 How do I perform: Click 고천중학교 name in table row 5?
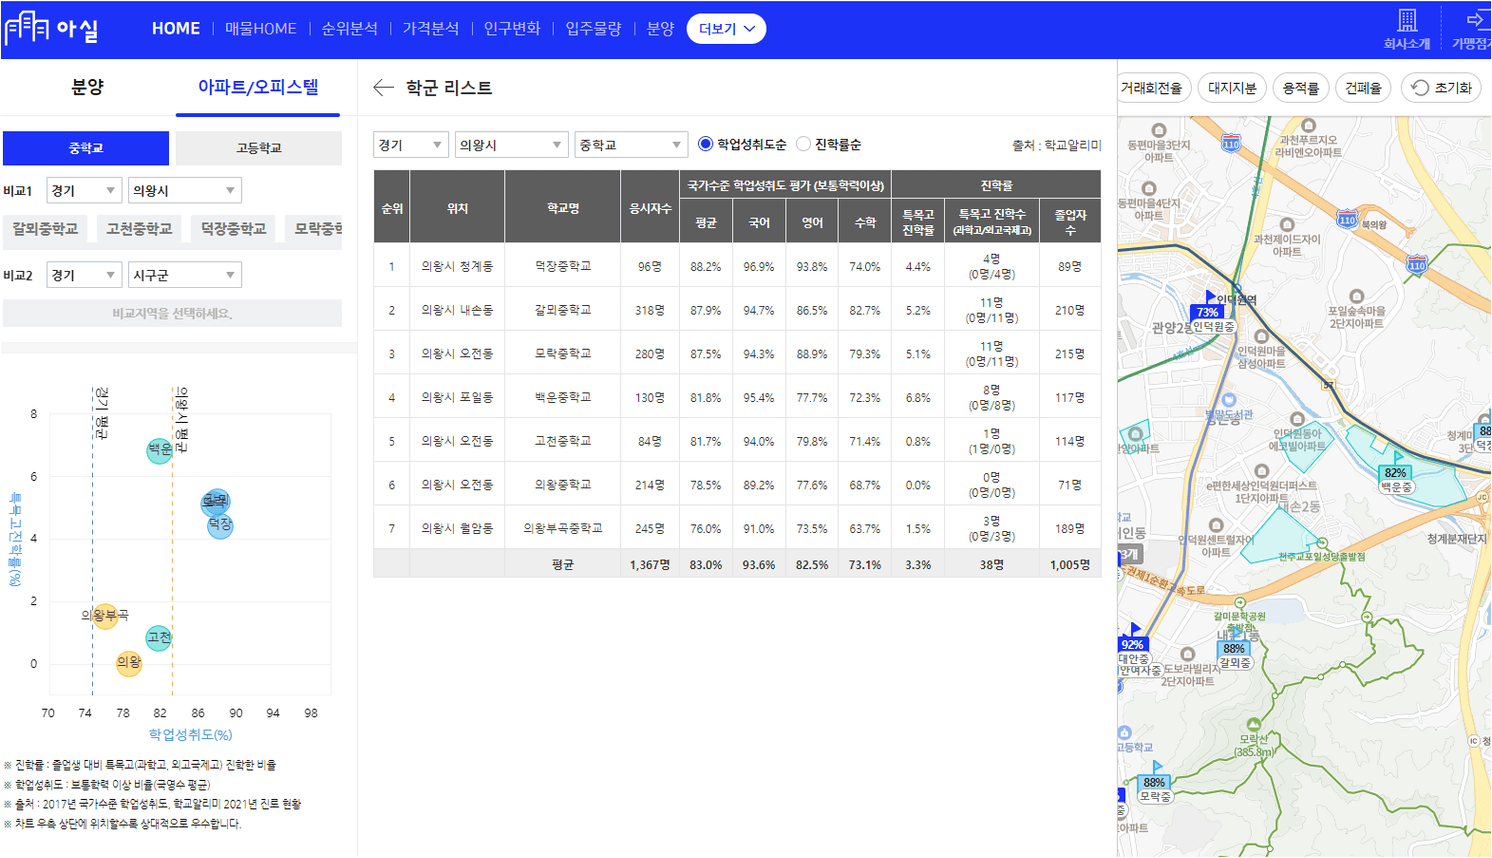click(x=563, y=441)
